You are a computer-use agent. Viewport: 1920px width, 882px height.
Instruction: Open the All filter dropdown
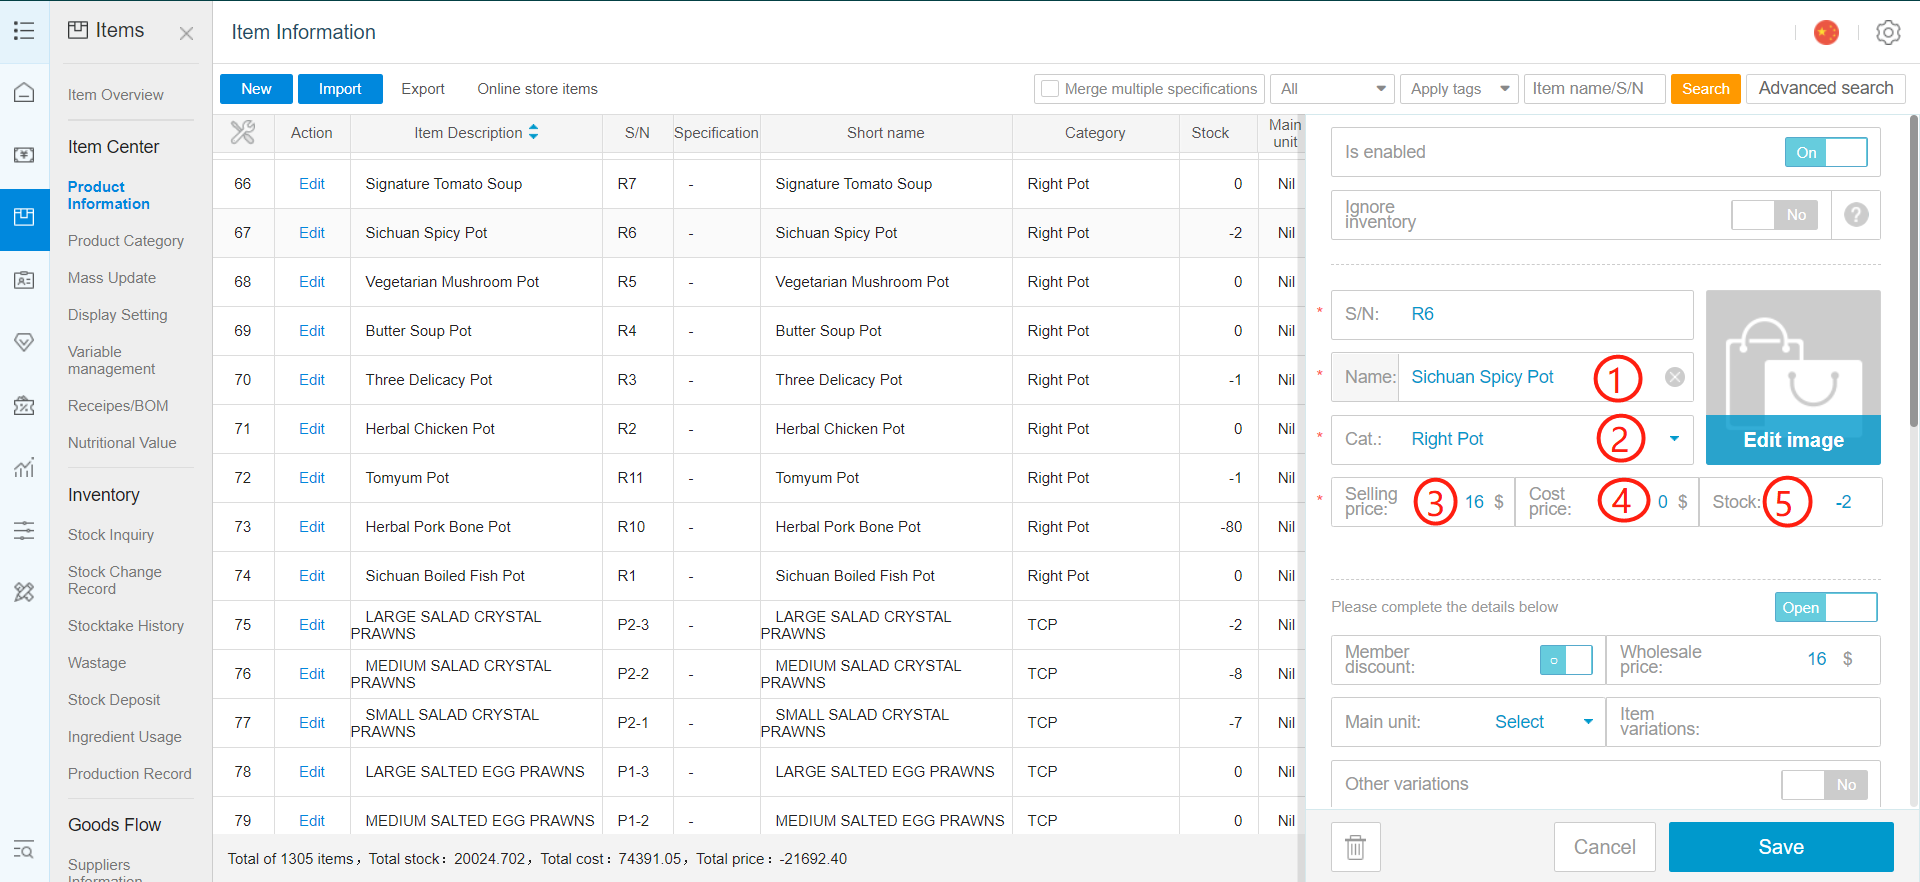[1333, 89]
